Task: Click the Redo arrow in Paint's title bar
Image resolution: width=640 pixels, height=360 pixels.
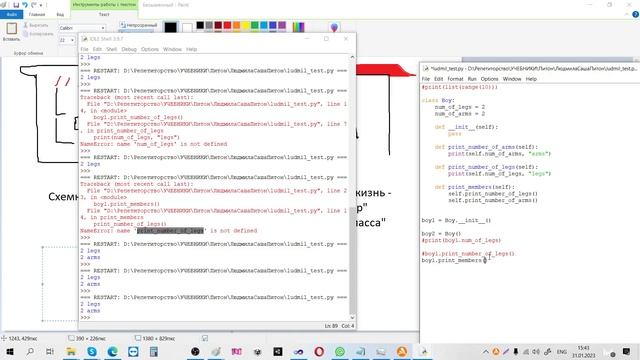Action: tap(34, 5)
